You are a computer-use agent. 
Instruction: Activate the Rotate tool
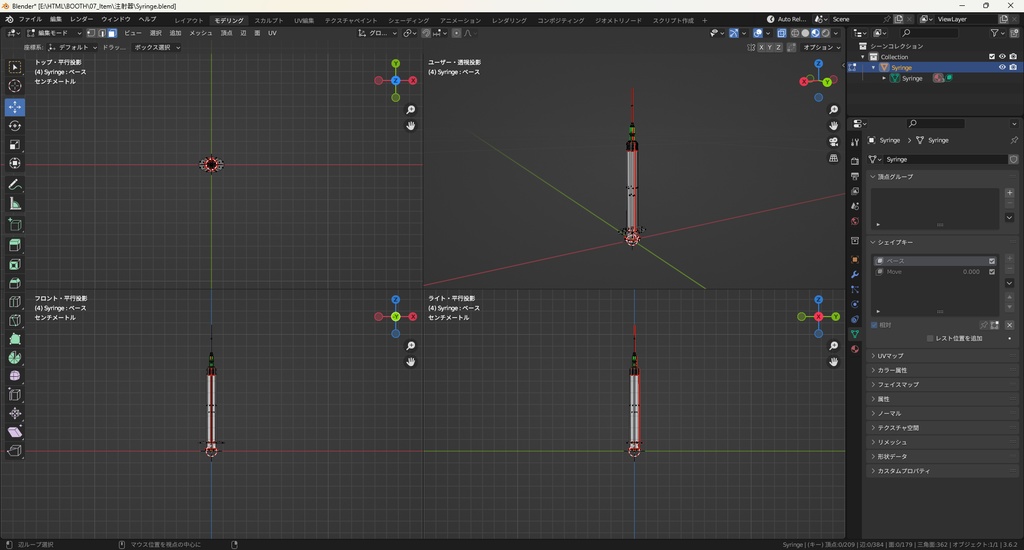pyautogui.click(x=15, y=126)
